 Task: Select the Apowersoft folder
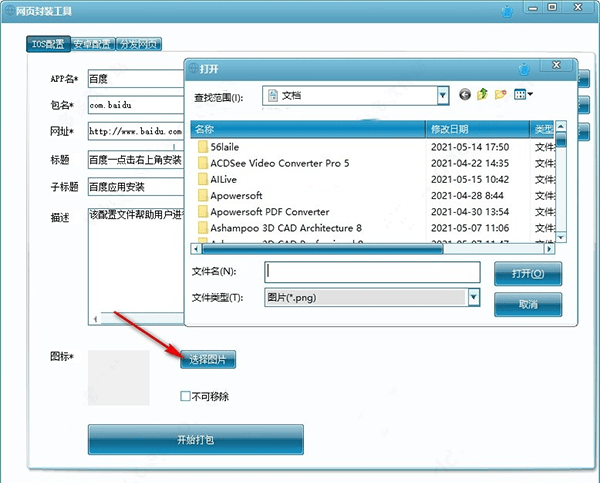(236, 196)
